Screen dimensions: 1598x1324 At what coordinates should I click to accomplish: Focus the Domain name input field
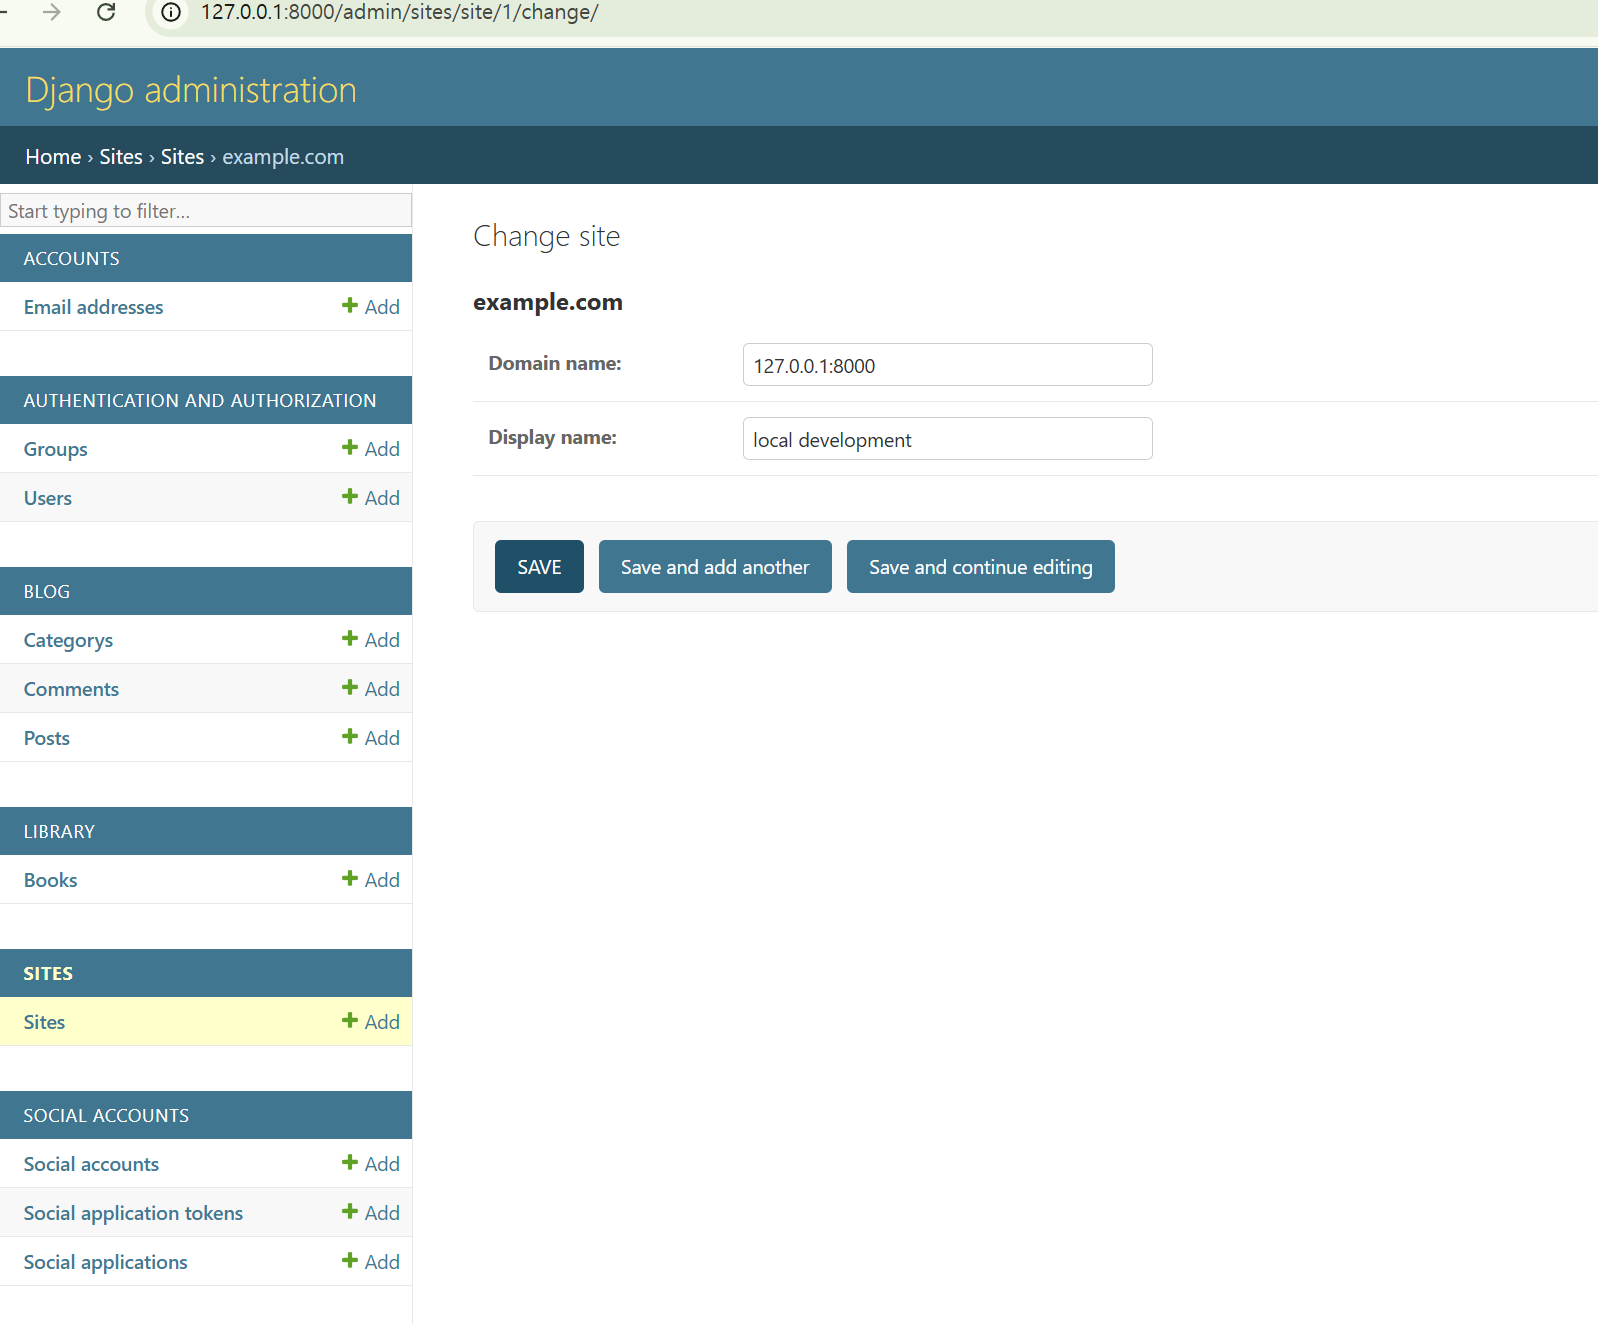coord(947,365)
